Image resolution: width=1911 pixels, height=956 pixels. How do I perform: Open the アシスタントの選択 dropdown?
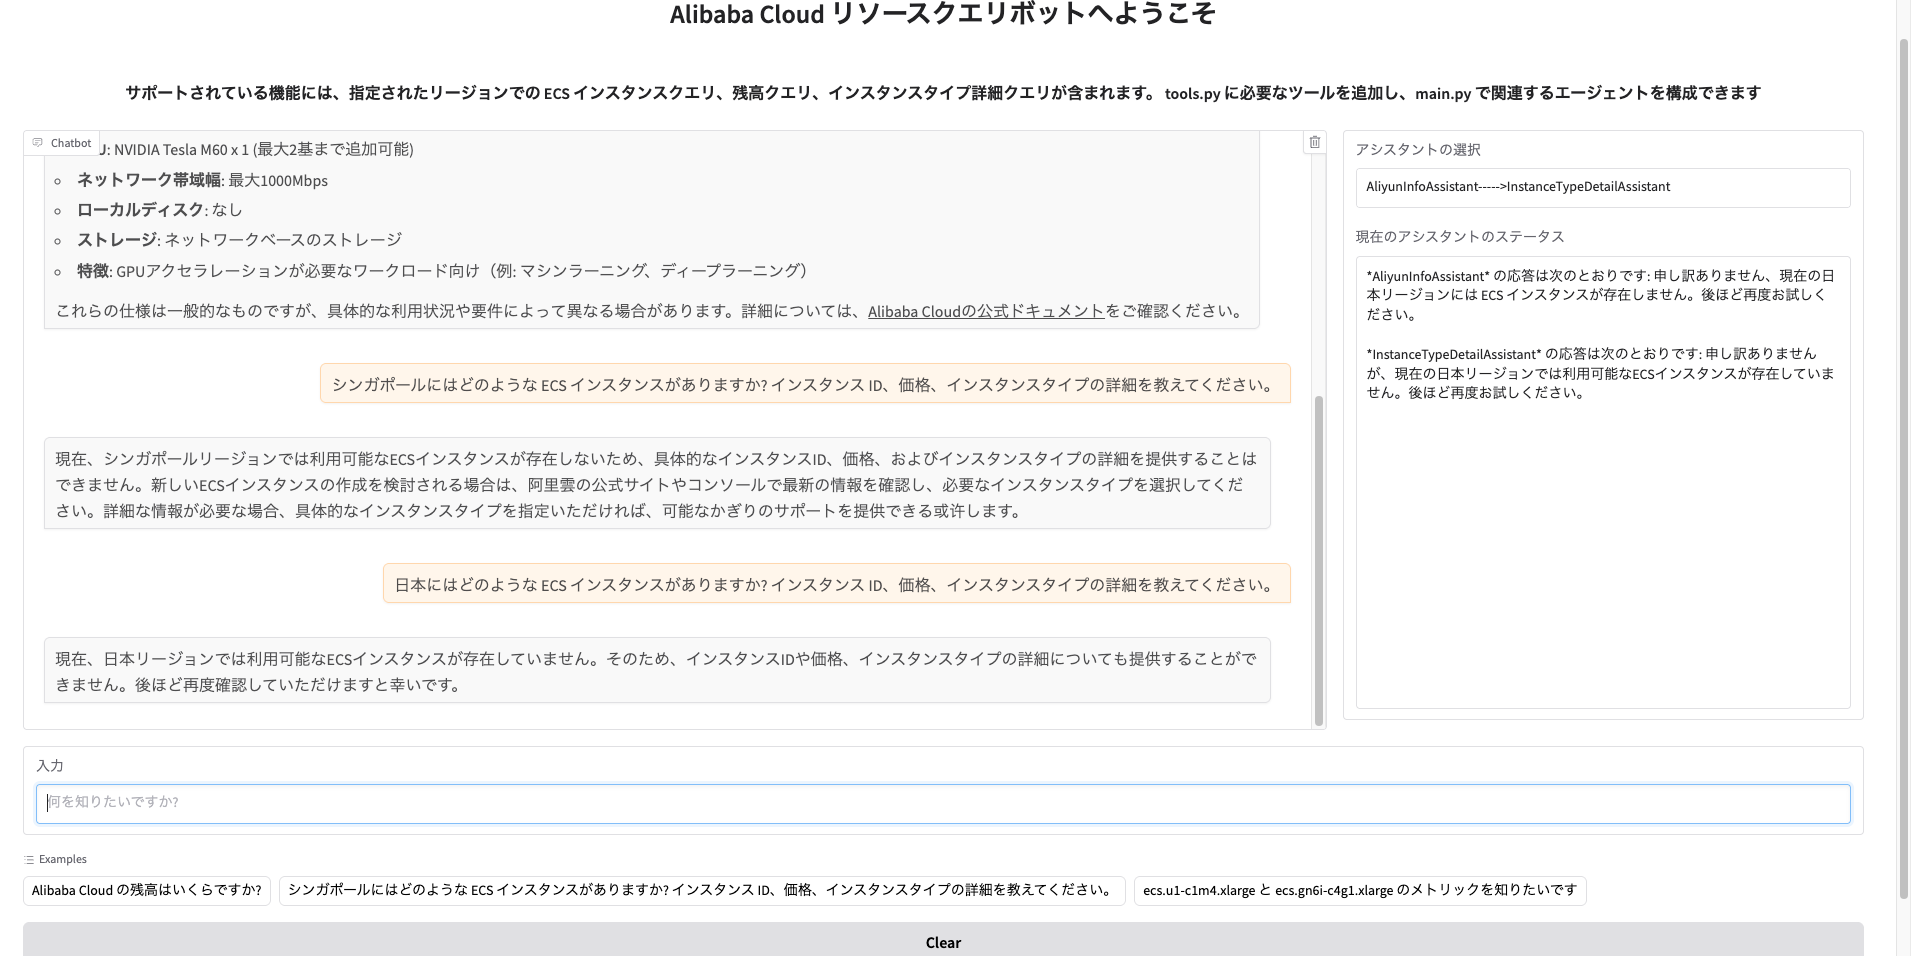pyautogui.click(x=1601, y=187)
